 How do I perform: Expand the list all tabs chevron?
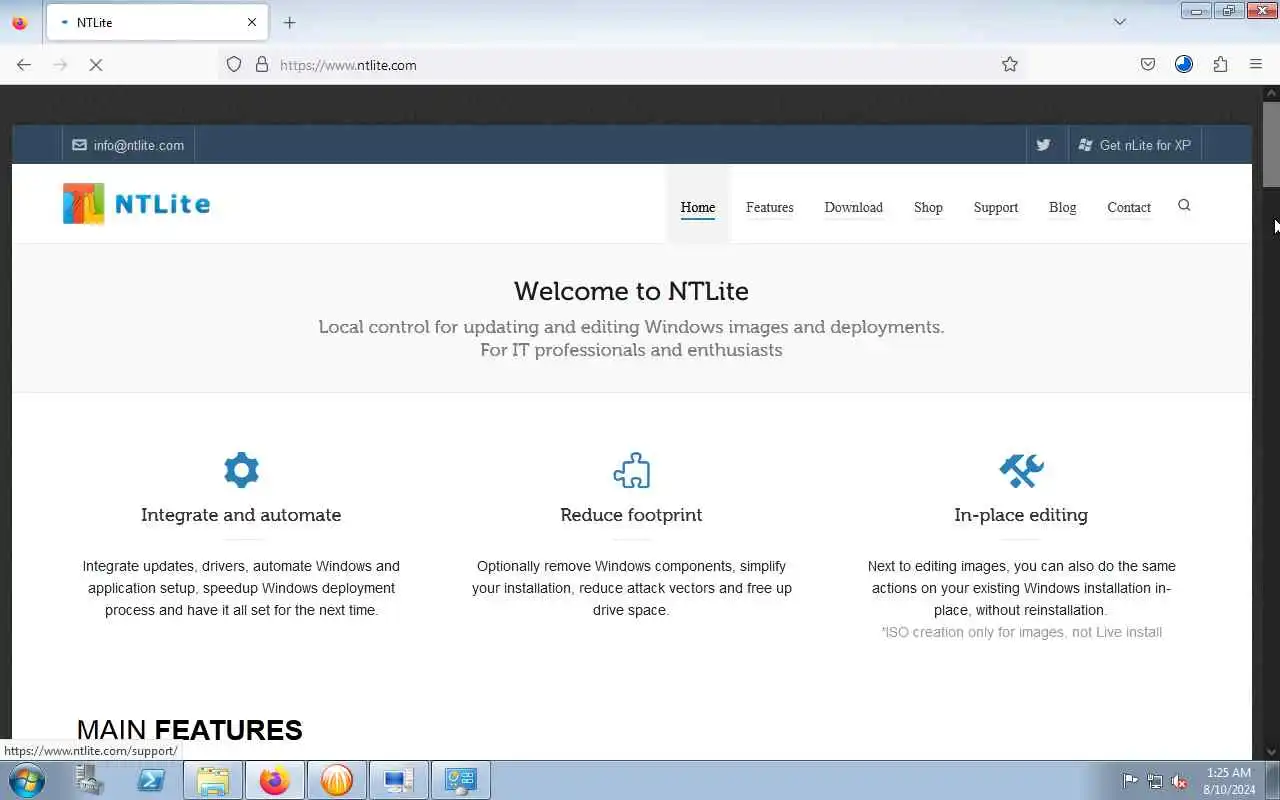[x=1120, y=22]
